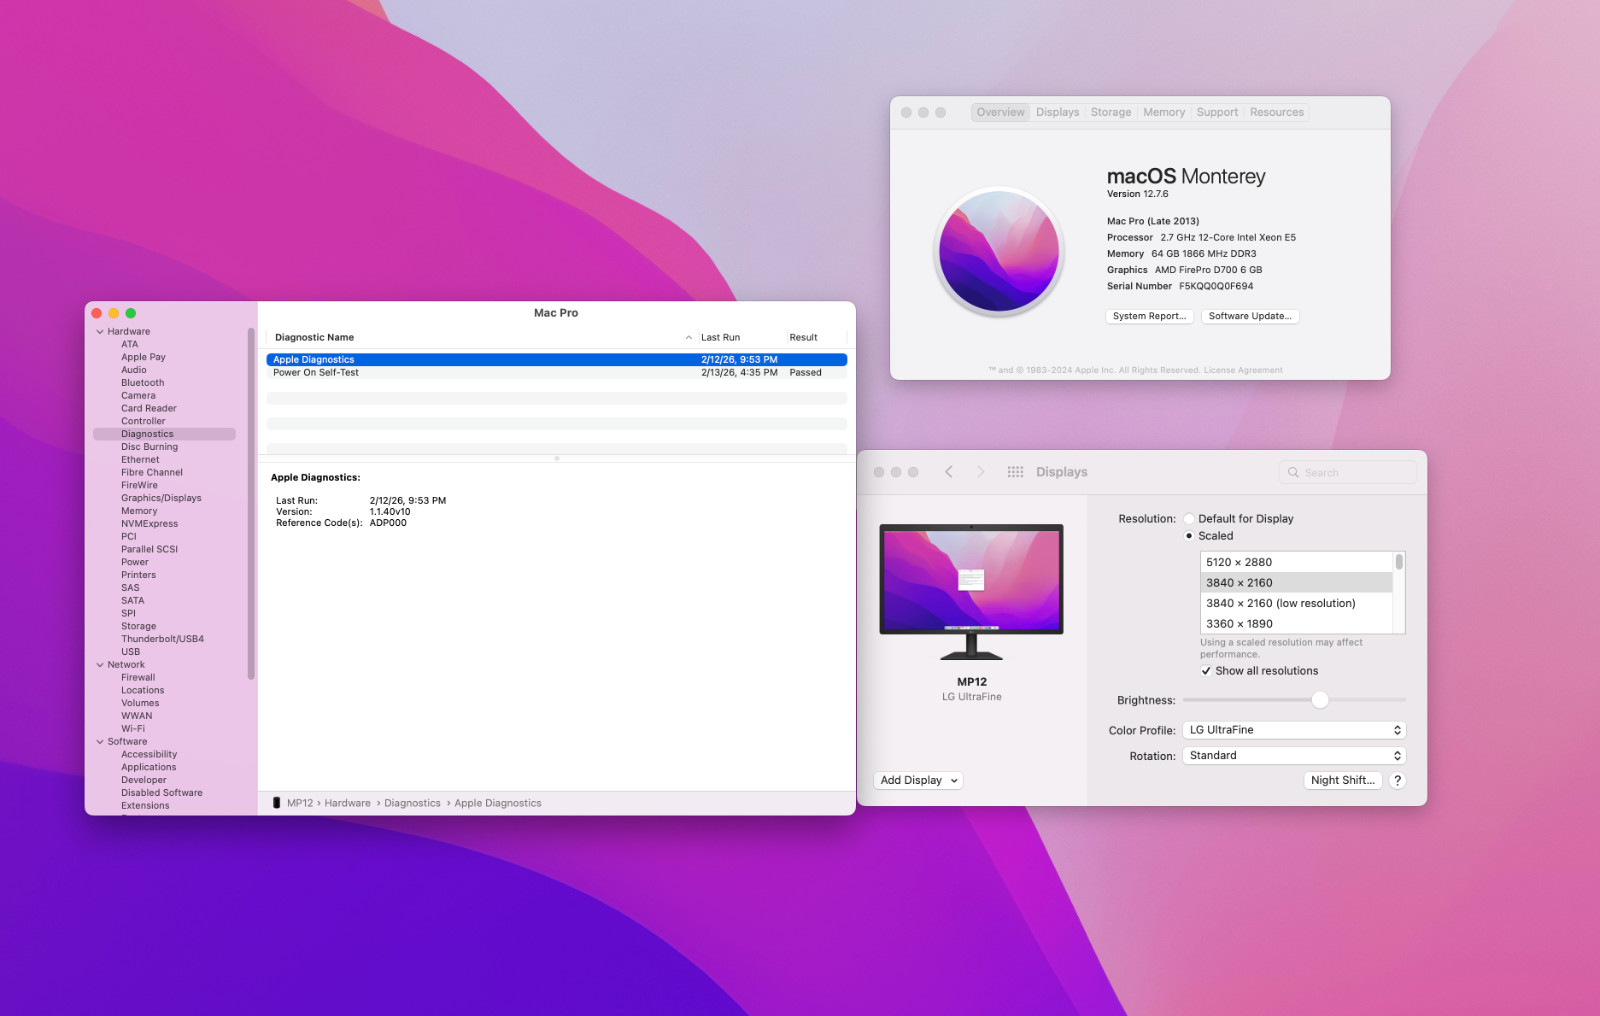Open Night Shift settings

tap(1343, 780)
